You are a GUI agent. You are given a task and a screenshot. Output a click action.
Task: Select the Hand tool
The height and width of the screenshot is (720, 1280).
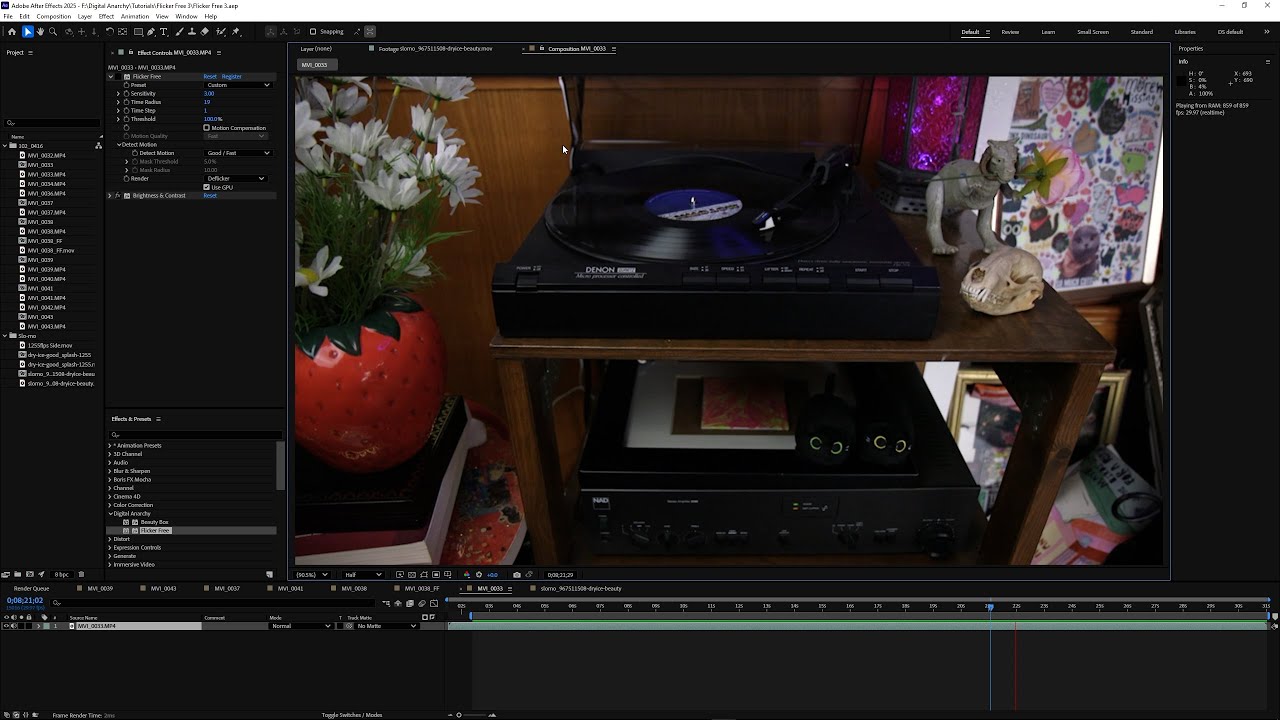click(40, 32)
